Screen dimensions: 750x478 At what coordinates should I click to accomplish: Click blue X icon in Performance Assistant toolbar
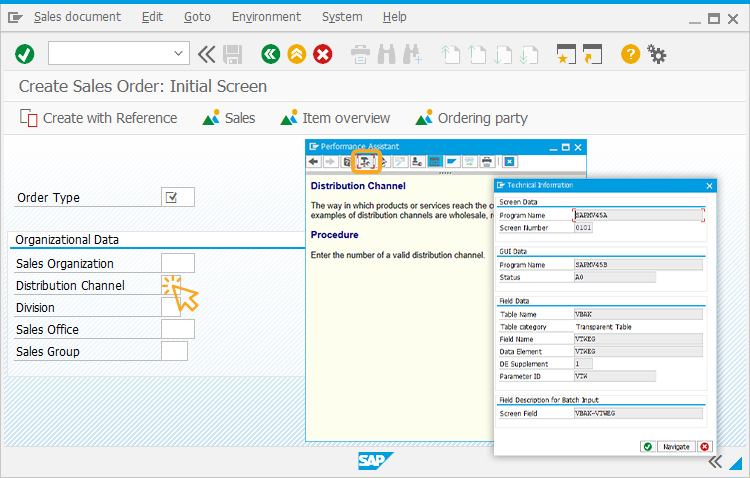point(509,162)
